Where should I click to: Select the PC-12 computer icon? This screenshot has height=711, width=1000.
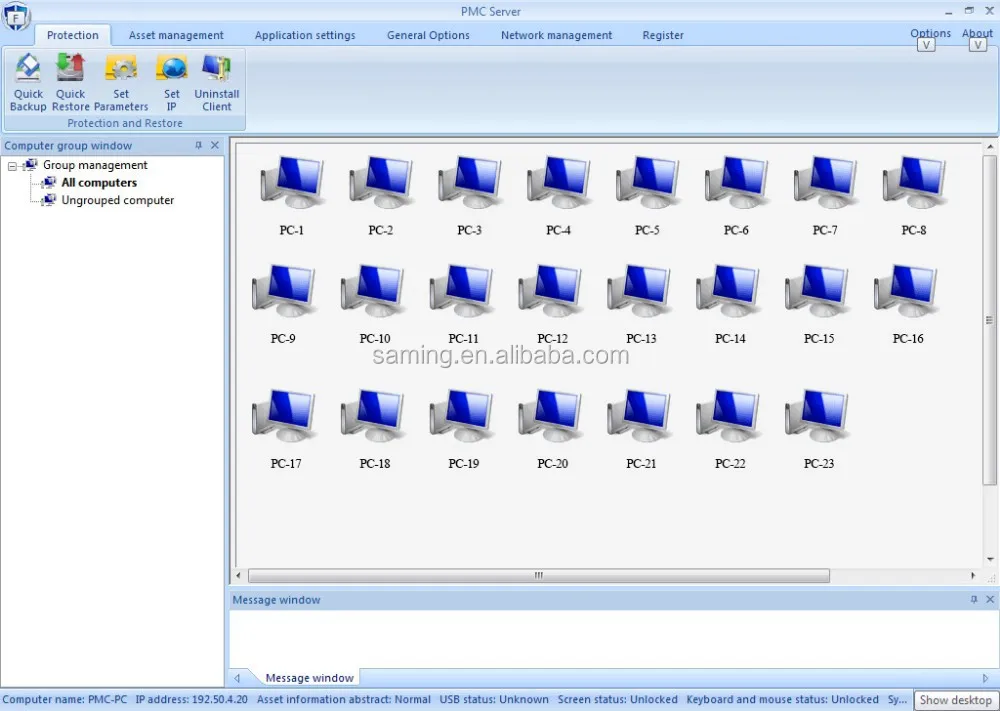pyautogui.click(x=552, y=292)
